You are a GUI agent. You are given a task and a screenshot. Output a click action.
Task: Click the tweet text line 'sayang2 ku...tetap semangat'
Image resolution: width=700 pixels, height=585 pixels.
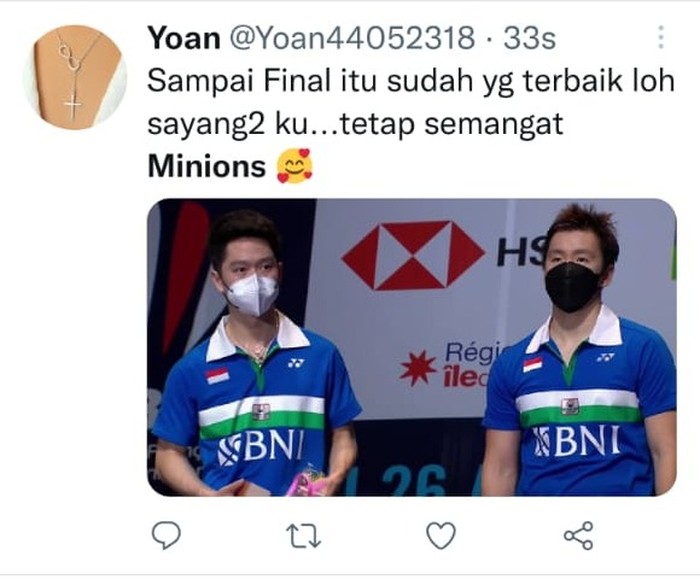click(355, 124)
